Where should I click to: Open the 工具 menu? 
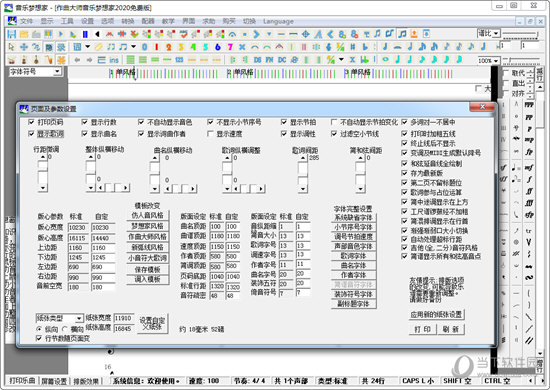[x=67, y=21]
